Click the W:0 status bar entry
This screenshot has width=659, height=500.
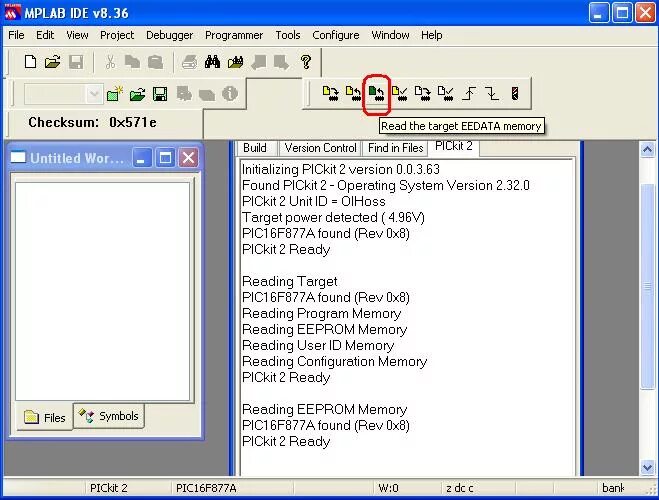388,488
